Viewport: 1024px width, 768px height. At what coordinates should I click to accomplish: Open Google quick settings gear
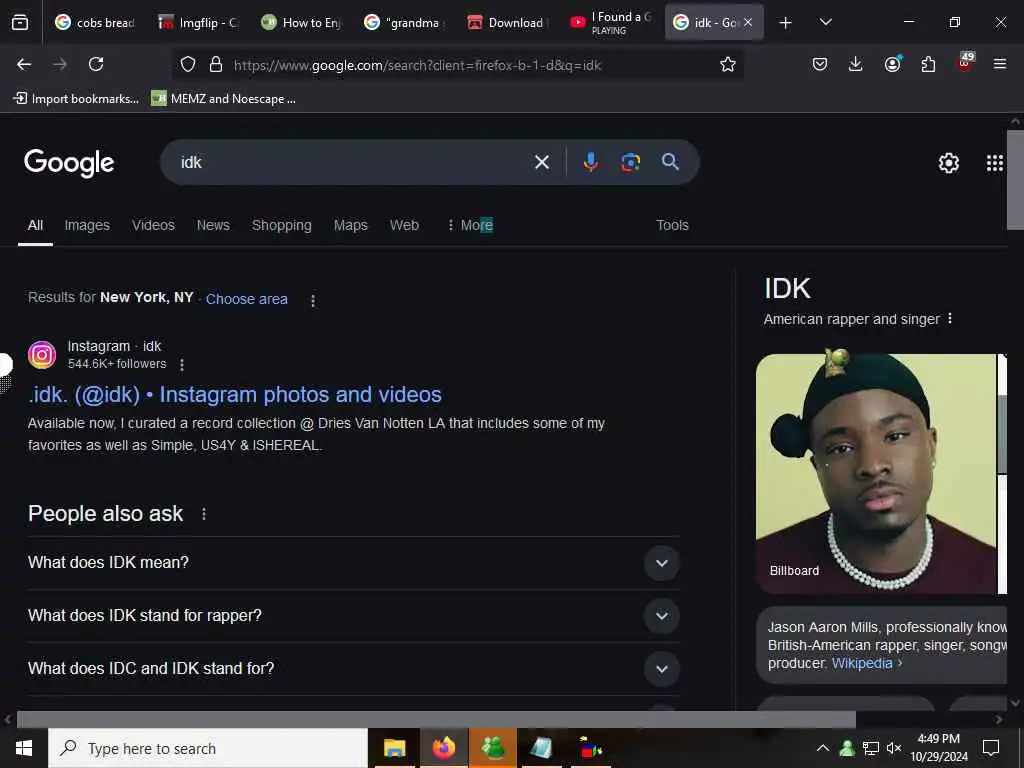pyautogui.click(x=948, y=163)
